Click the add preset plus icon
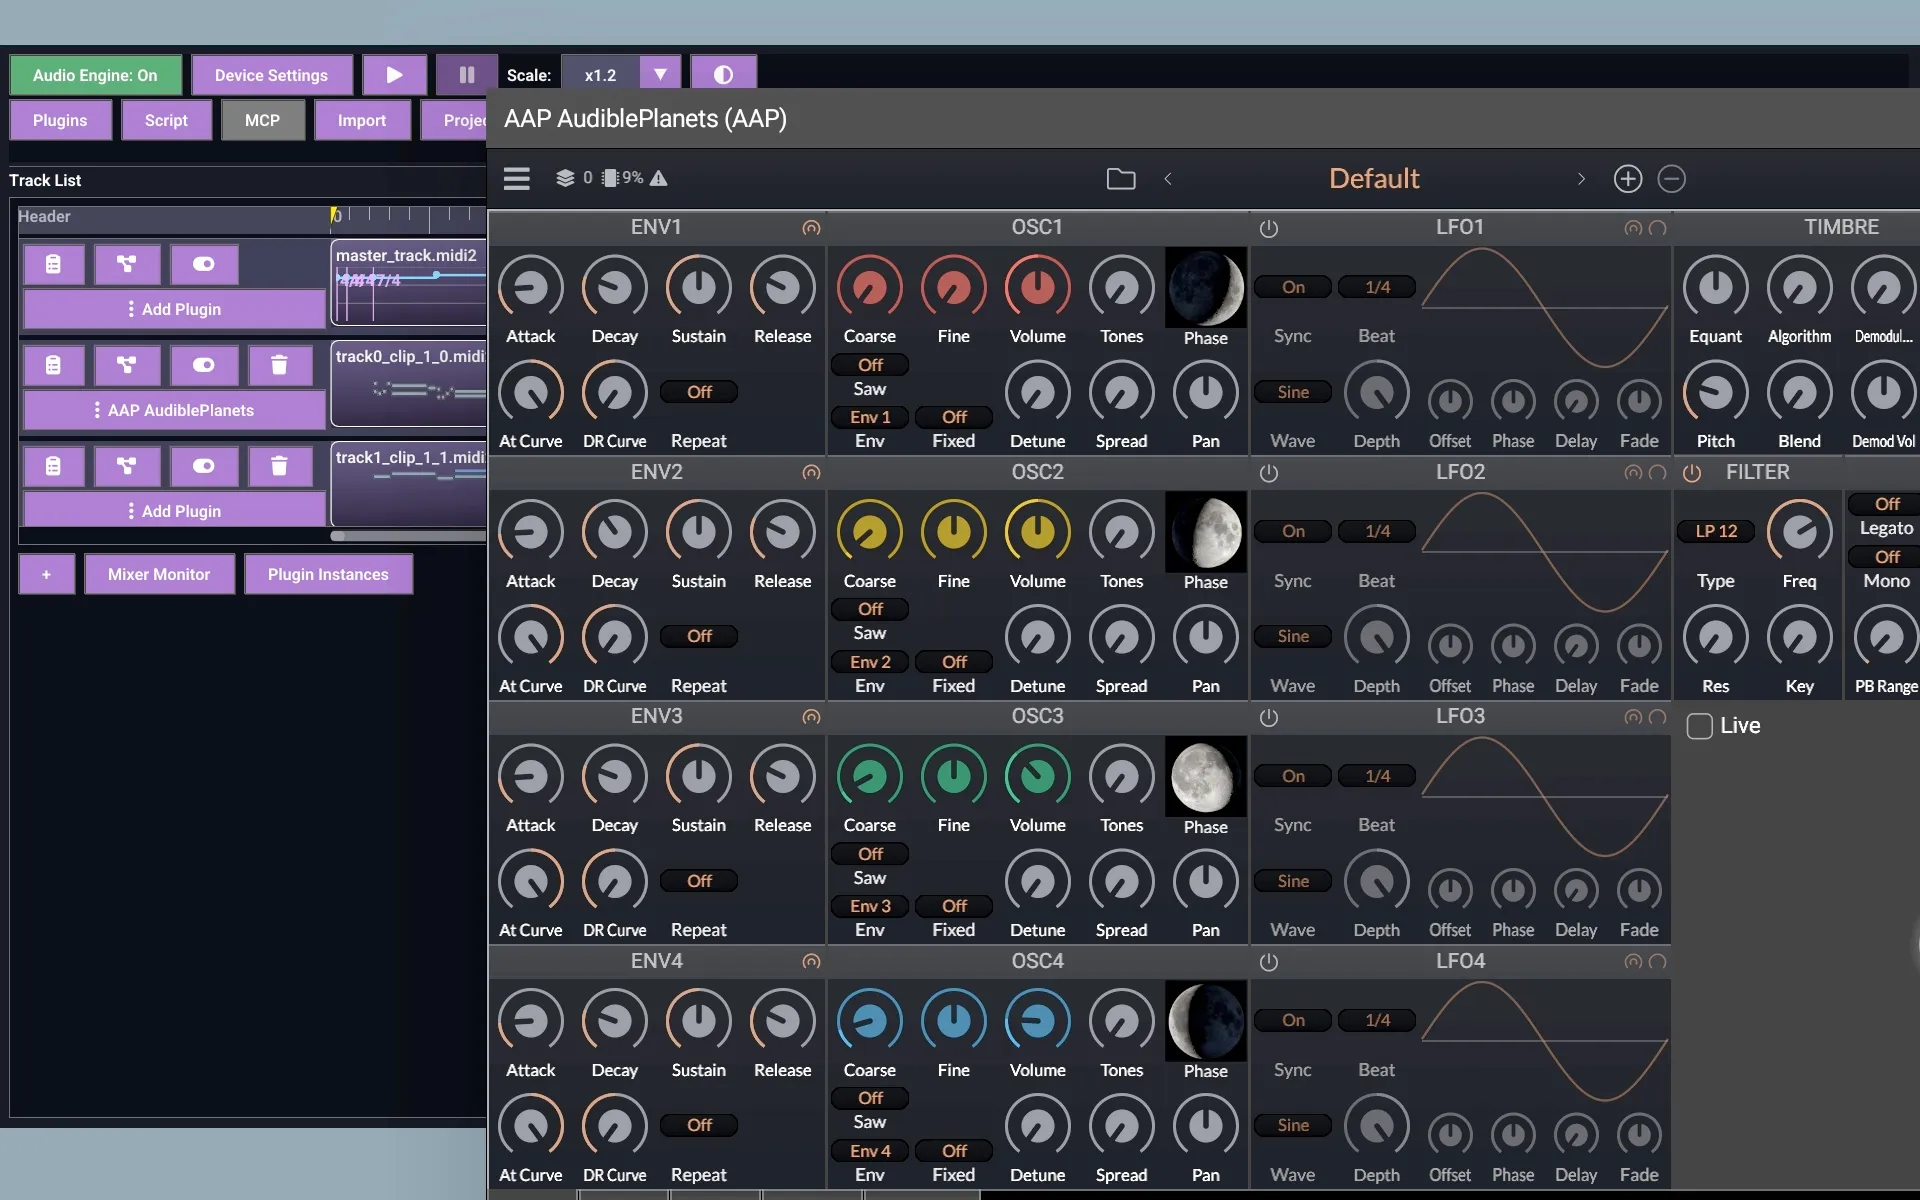 click(x=1627, y=179)
